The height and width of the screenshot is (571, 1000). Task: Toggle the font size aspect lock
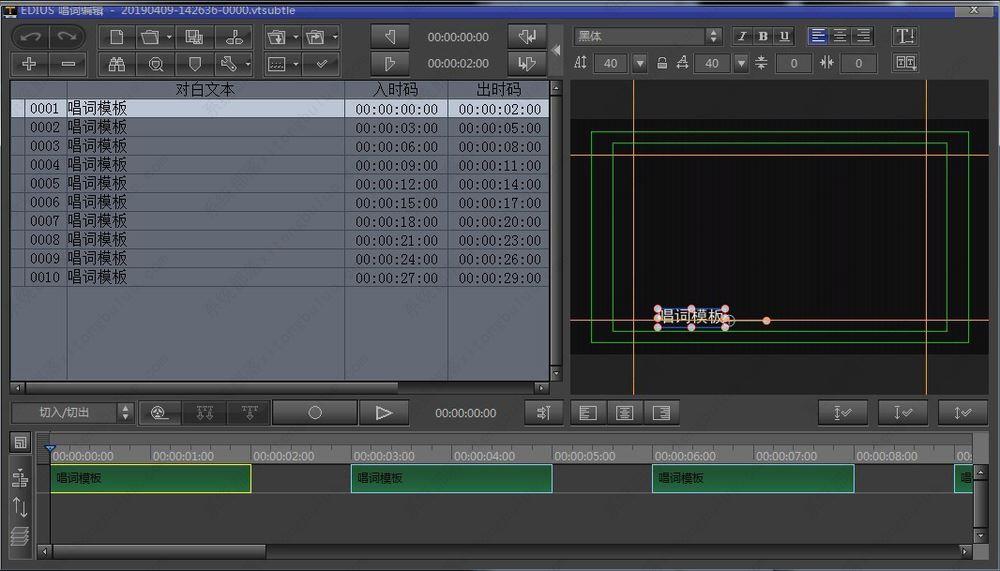[662, 63]
